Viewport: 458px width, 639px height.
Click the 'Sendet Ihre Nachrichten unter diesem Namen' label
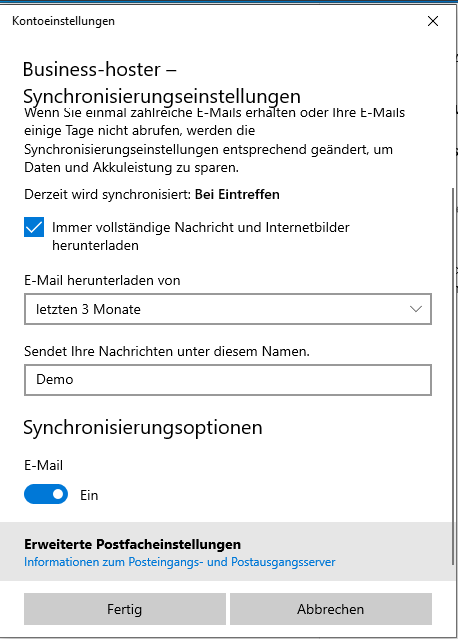(x=167, y=351)
